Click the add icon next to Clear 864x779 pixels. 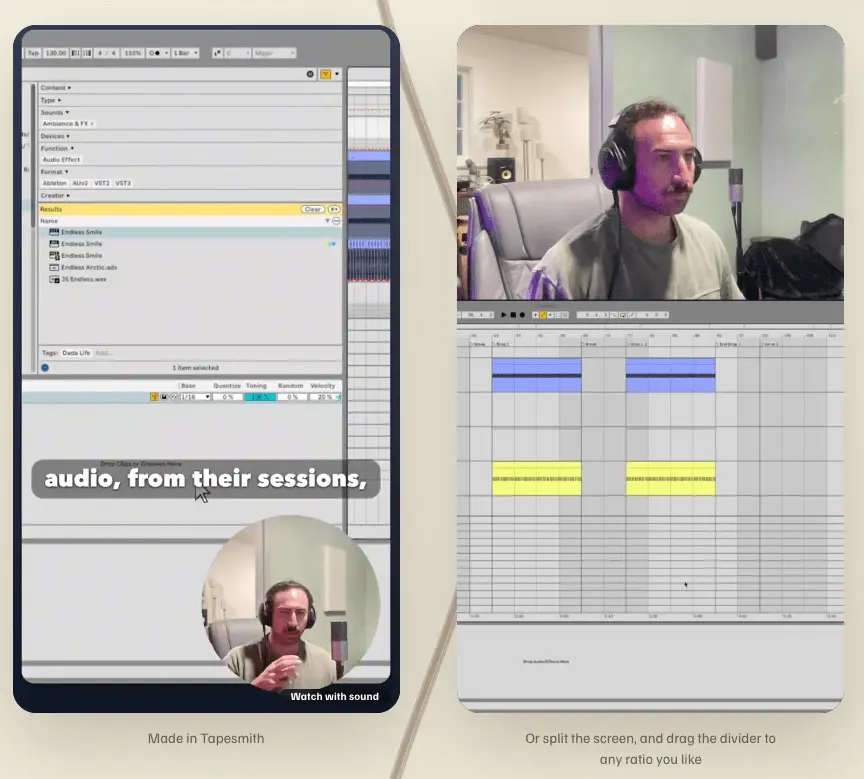point(334,209)
